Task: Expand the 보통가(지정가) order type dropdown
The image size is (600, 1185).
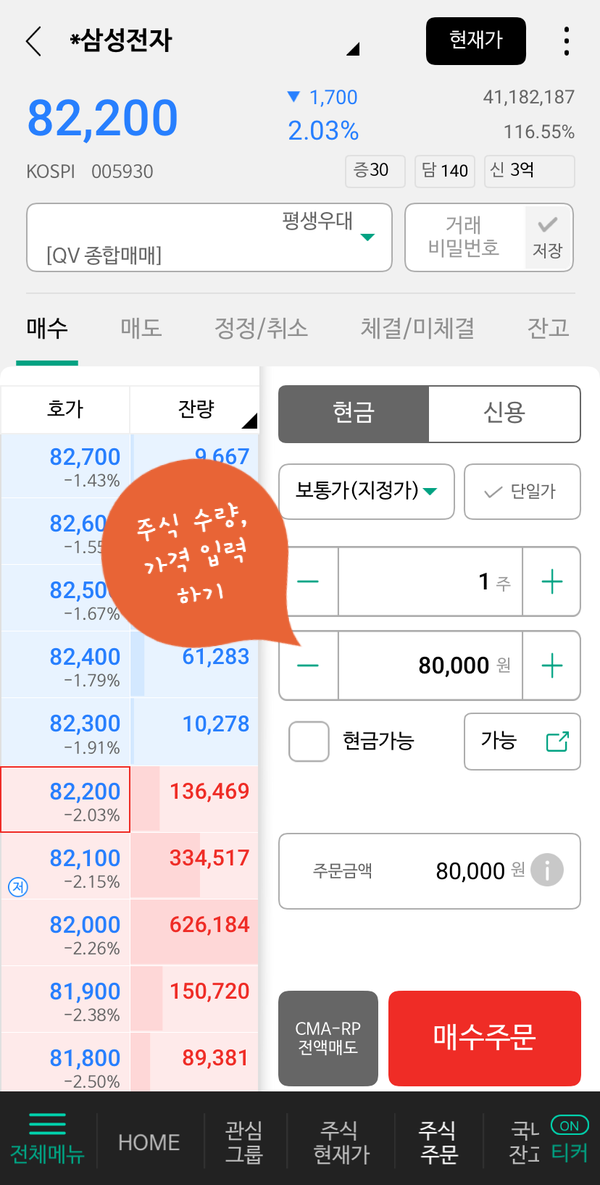Action: [366, 491]
